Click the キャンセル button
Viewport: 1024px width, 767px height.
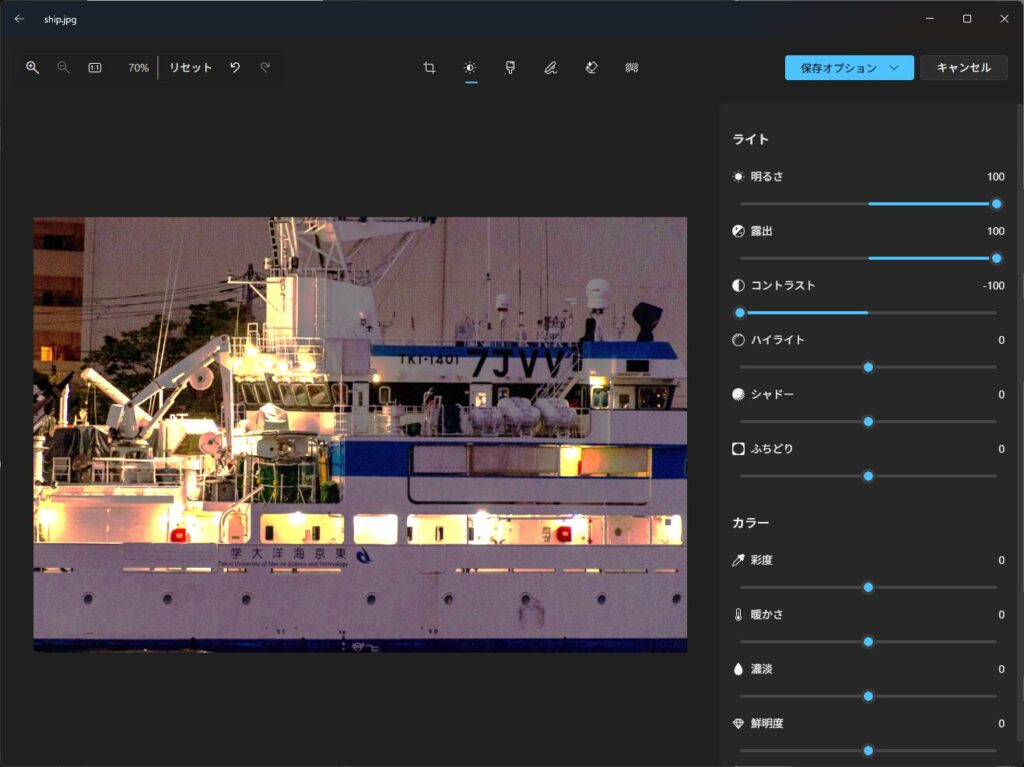963,67
